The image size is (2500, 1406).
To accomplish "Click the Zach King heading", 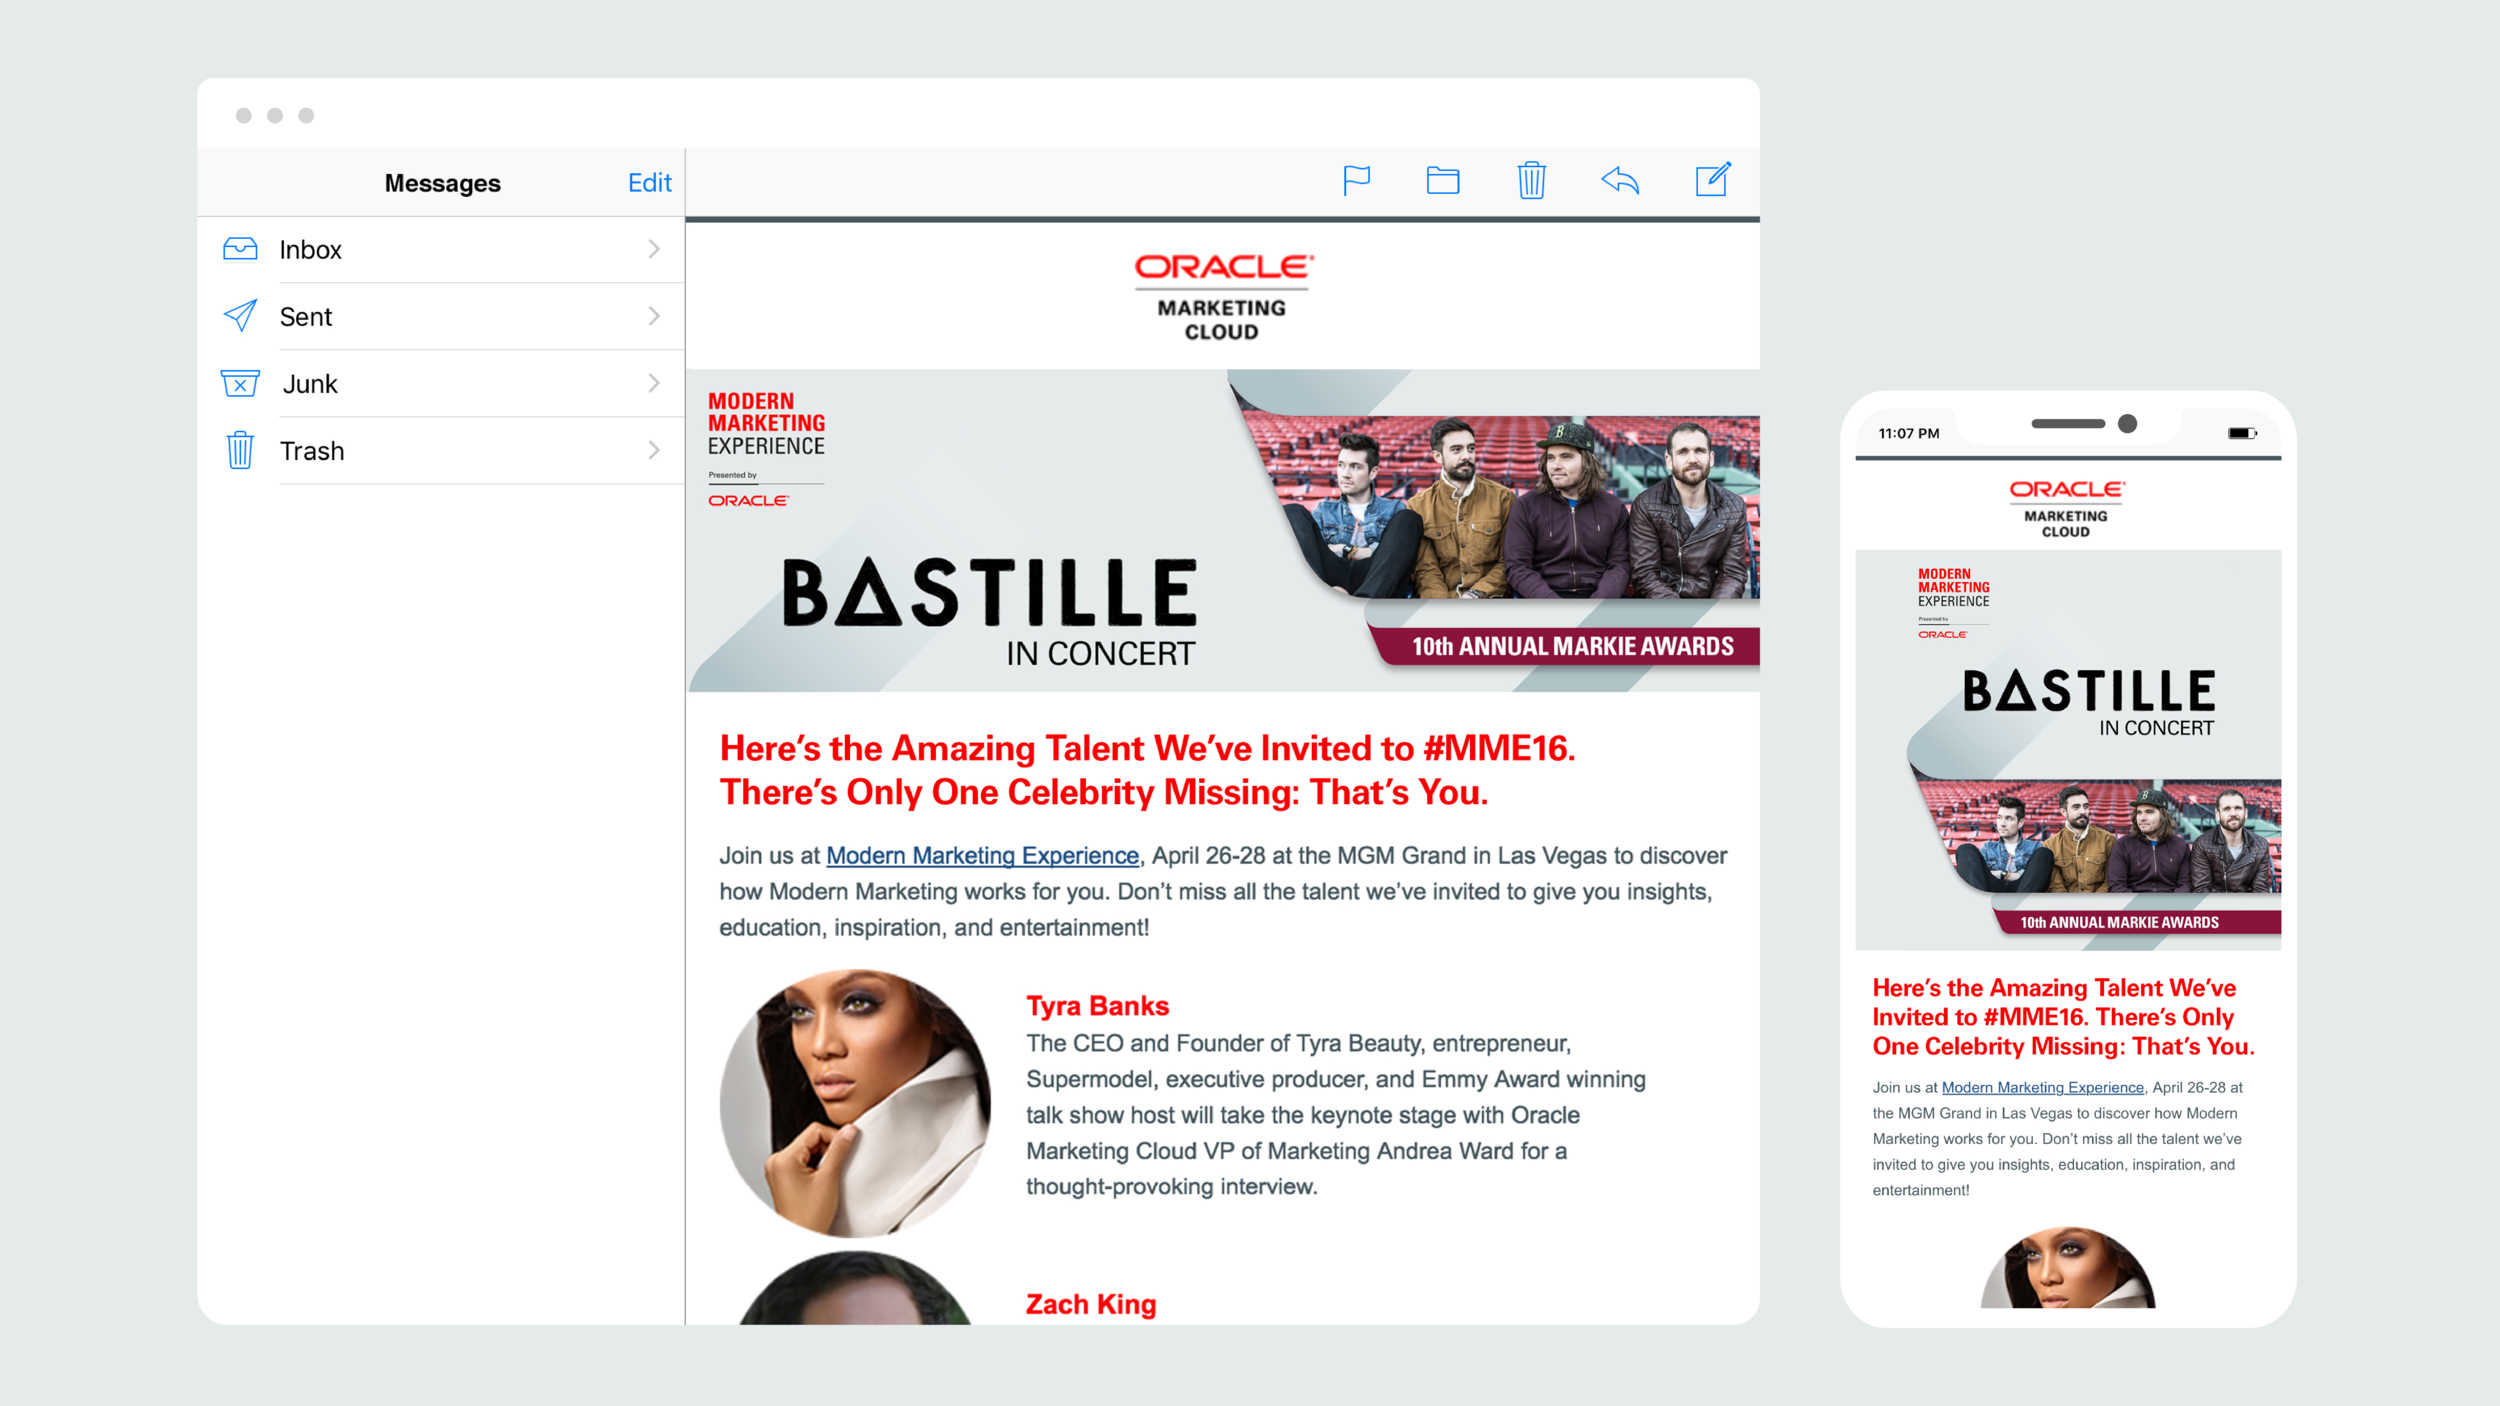I will (x=1091, y=1304).
